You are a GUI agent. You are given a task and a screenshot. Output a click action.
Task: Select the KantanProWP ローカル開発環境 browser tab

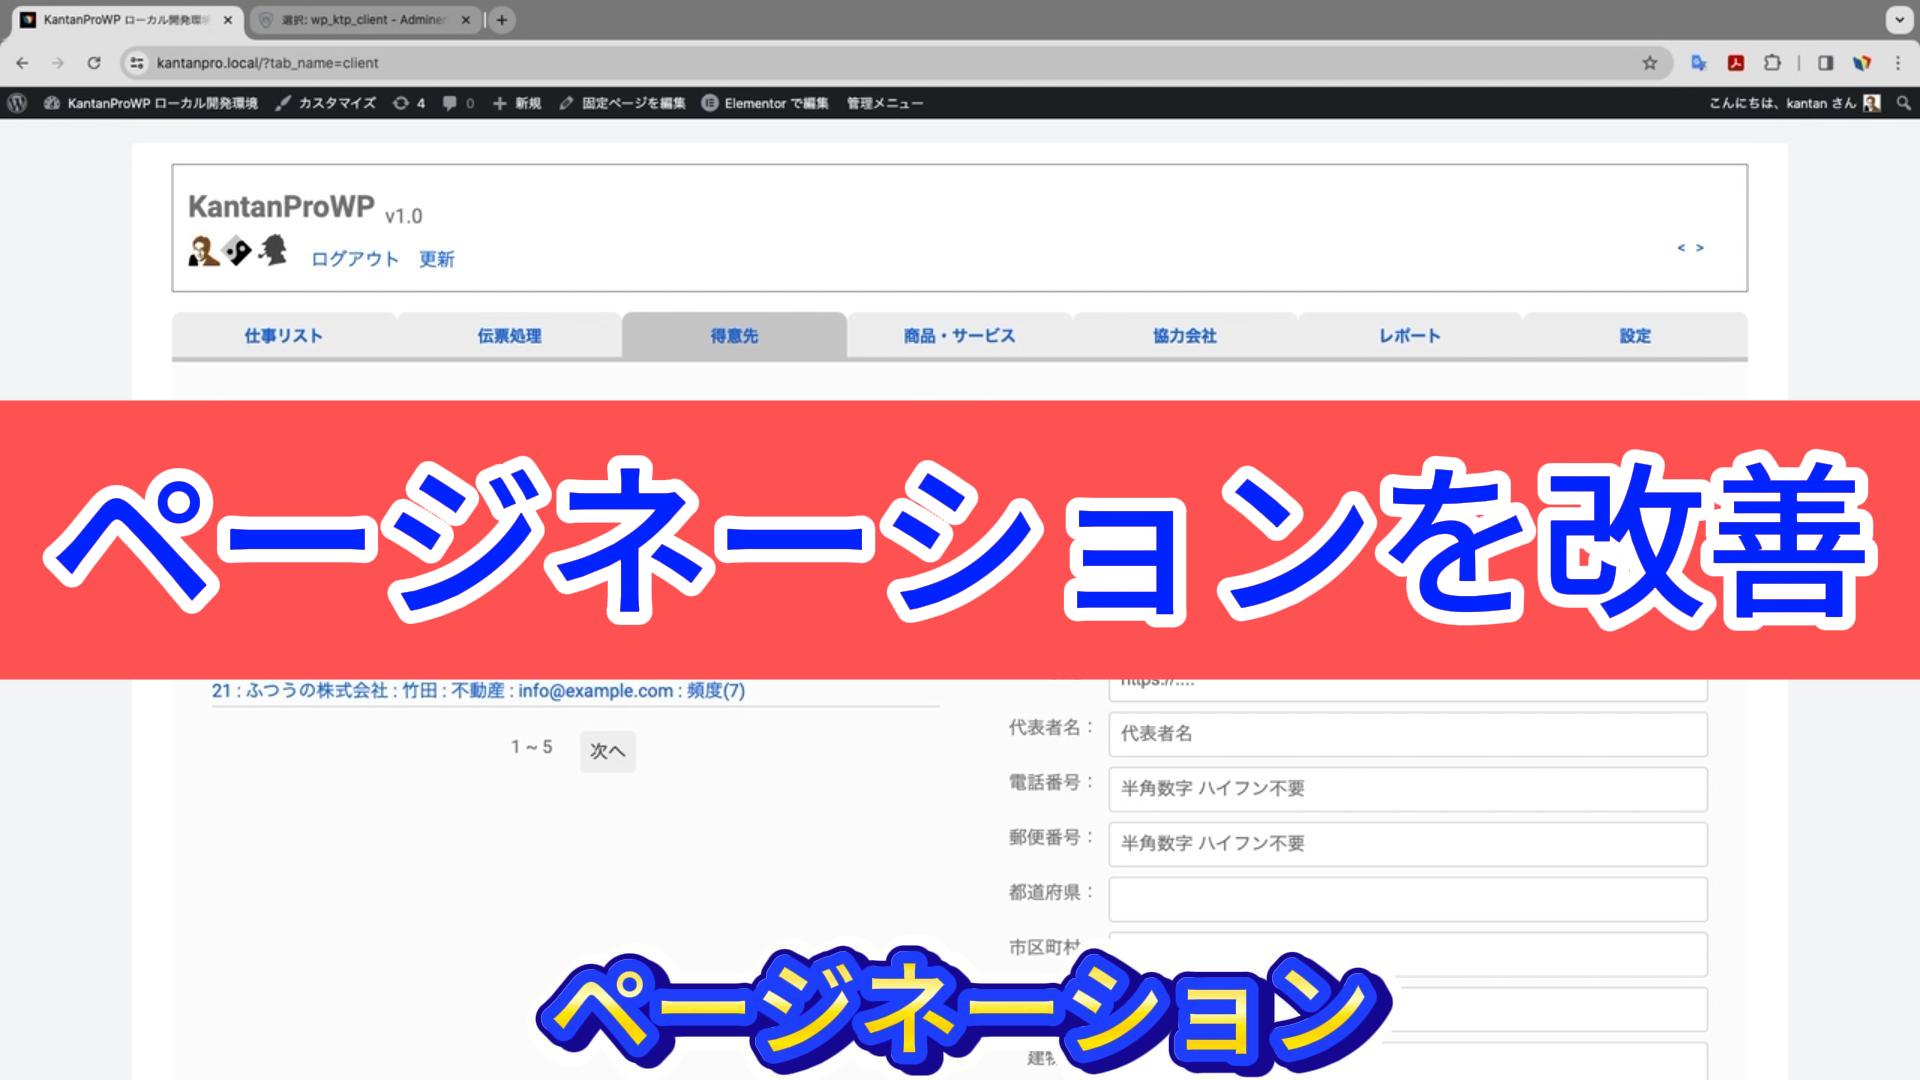tap(127, 20)
